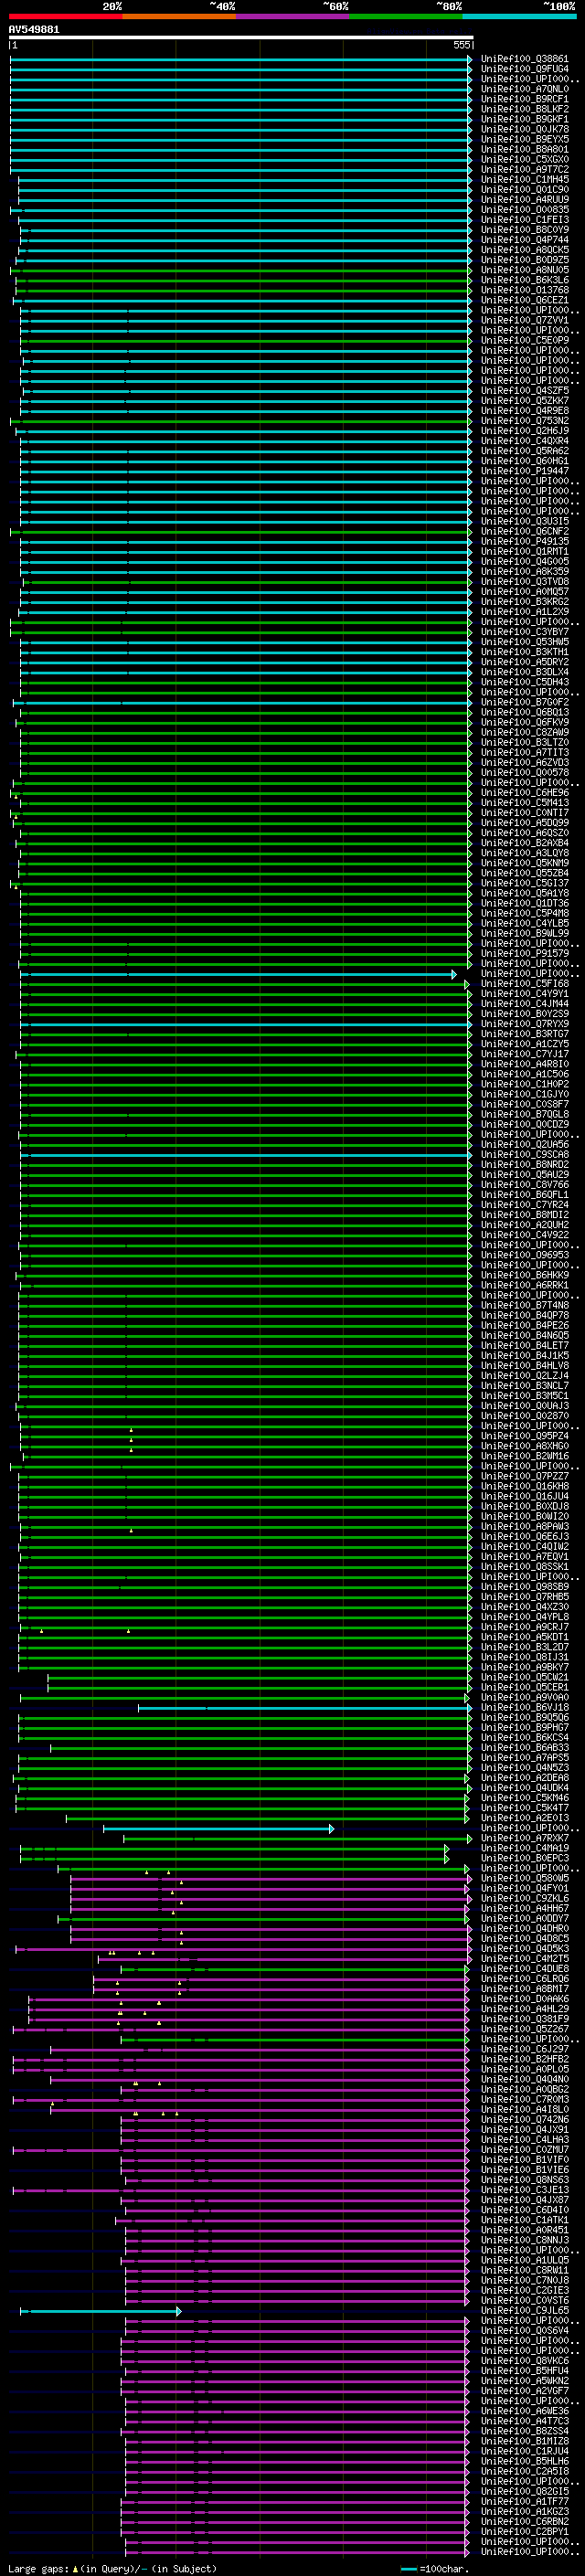The width and height of the screenshot is (585, 2576).
Task: Open the UniRef100_Q38861 hit
Action: tap(525, 59)
